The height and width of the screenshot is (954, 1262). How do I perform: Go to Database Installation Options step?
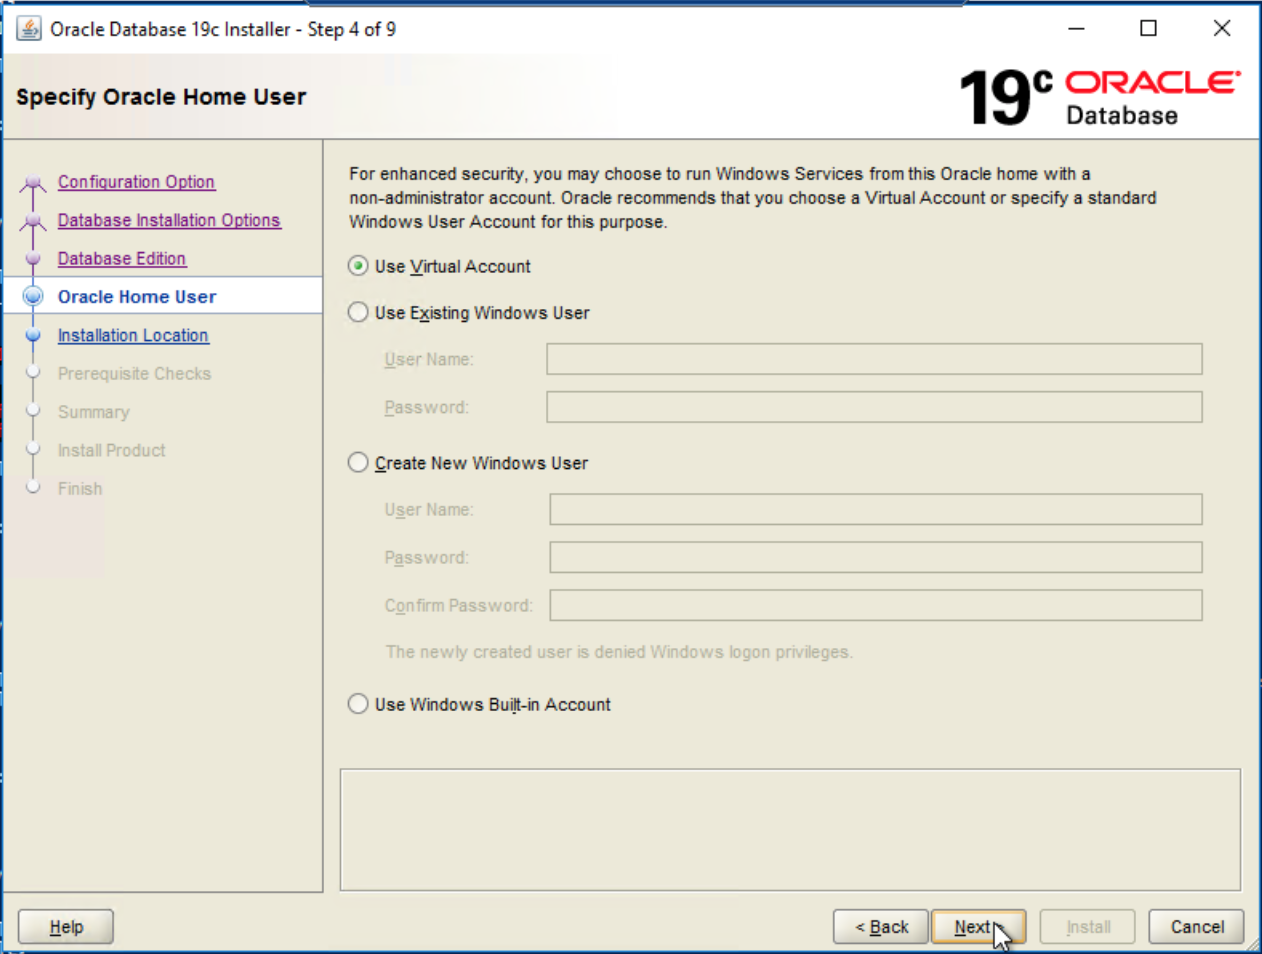(x=169, y=220)
